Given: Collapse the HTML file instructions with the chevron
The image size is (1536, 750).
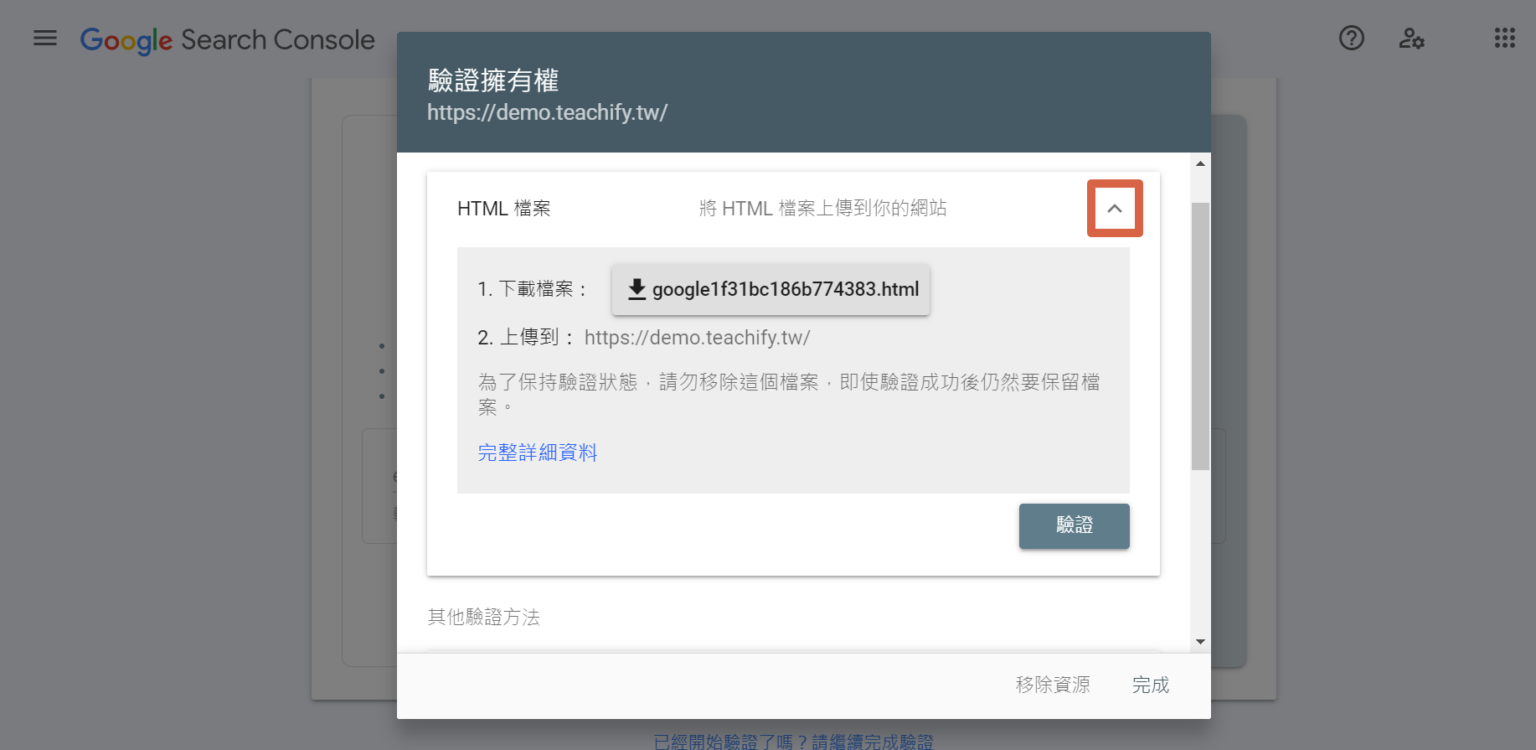Looking at the screenshot, I should pos(1114,208).
